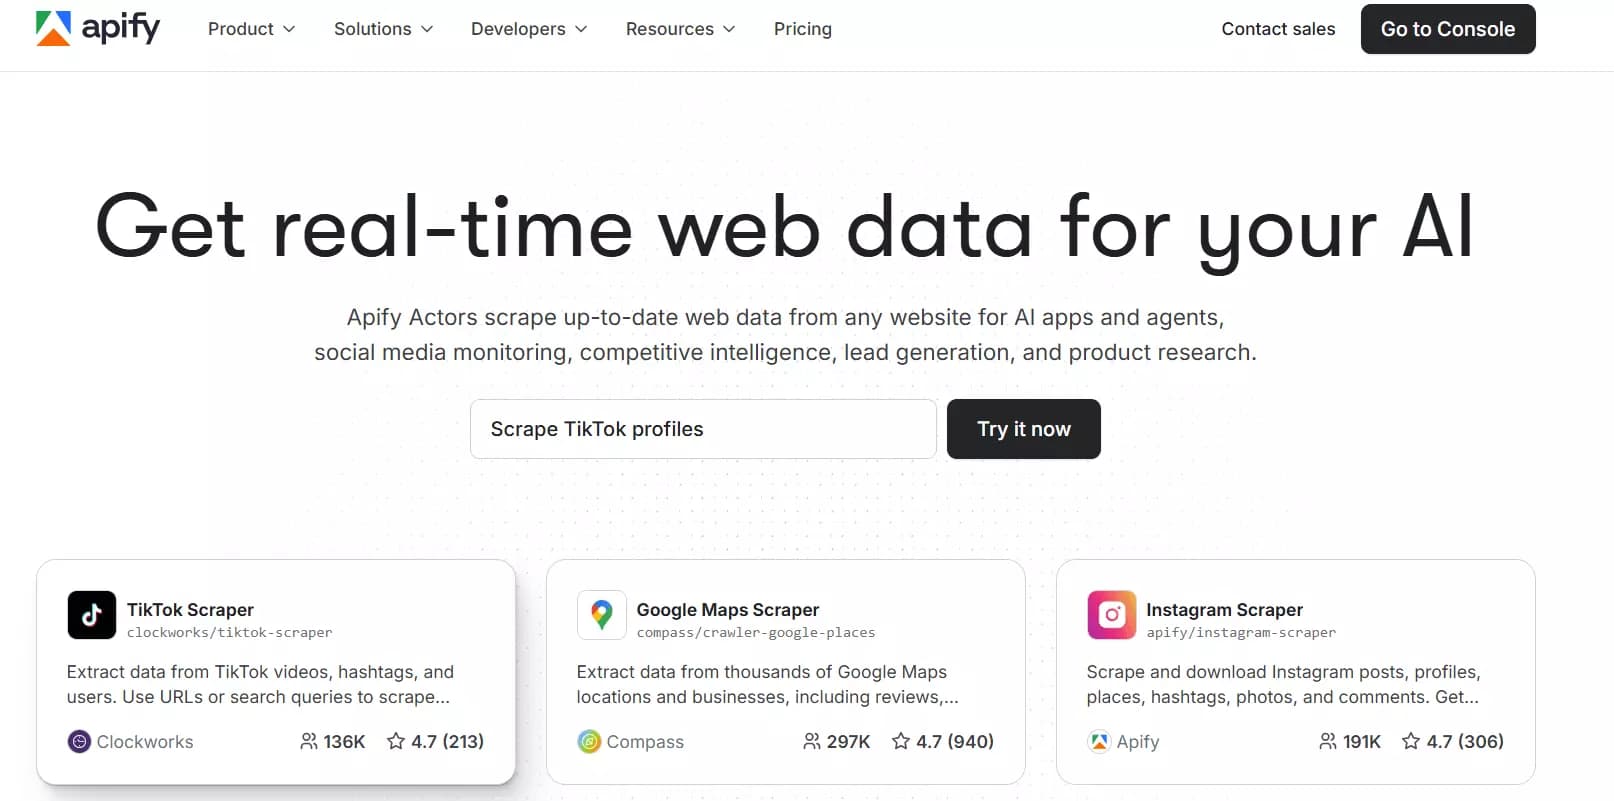This screenshot has height=801, width=1614.
Task: Click the Go to Console button
Action: (x=1447, y=28)
